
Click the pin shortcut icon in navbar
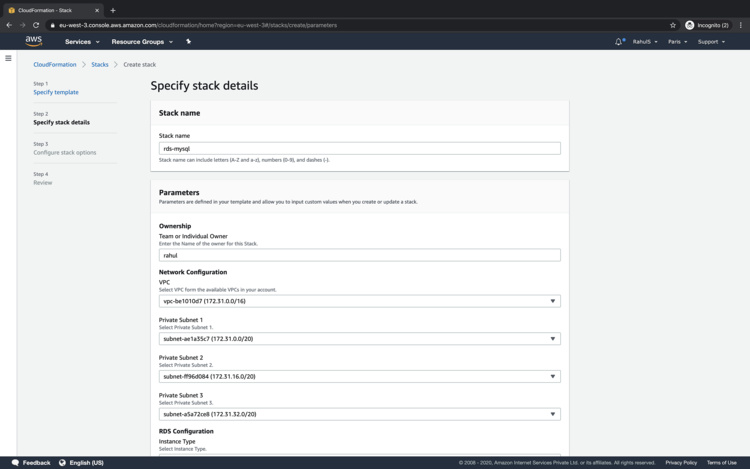[188, 42]
